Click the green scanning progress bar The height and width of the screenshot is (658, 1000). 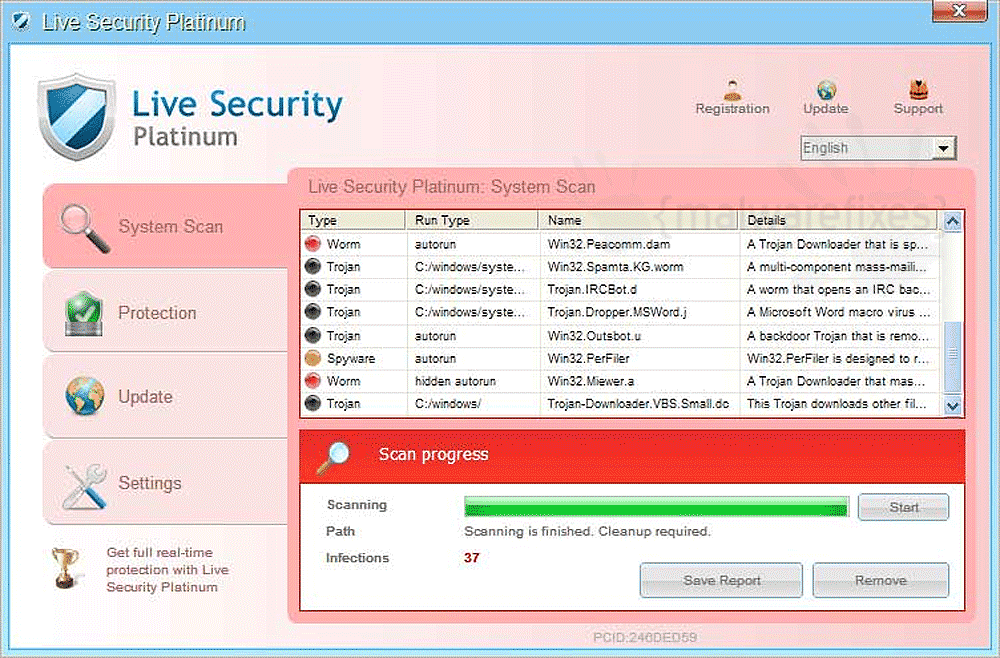click(x=656, y=508)
